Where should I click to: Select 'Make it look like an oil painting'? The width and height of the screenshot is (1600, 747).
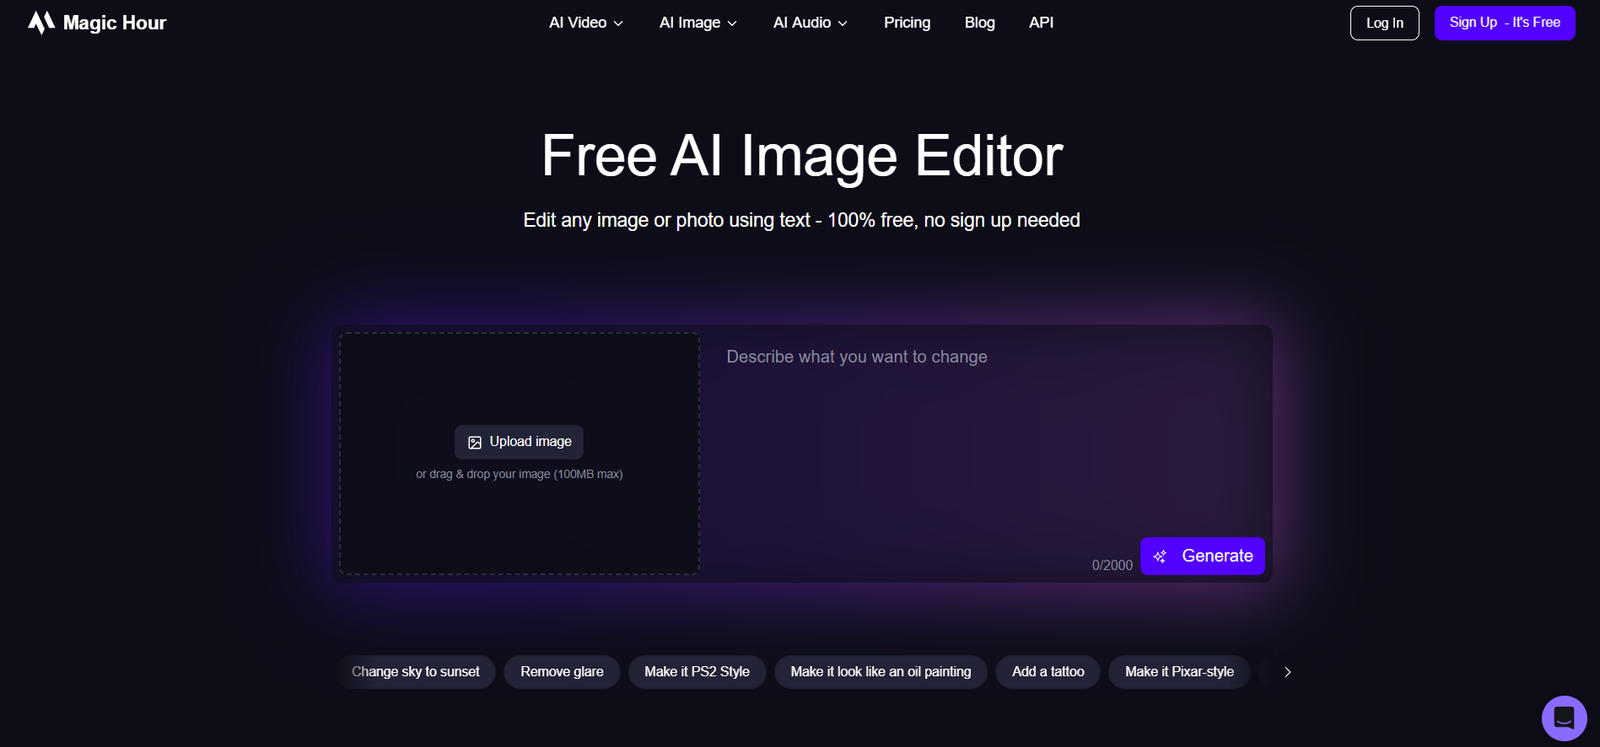click(x=880, y=672)
